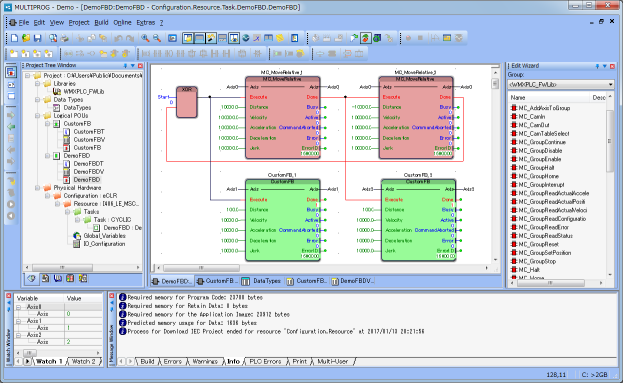Click the XOR function block
The height and width of the screenshot is (383, 623).
point(186,102)
